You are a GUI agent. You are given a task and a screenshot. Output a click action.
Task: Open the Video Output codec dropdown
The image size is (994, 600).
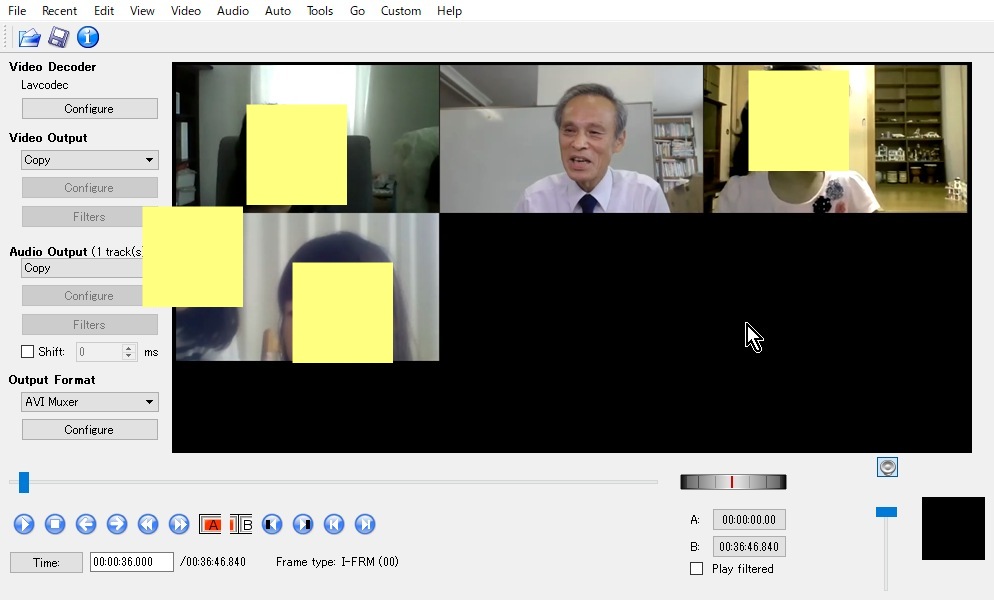(x=89, y=160)
